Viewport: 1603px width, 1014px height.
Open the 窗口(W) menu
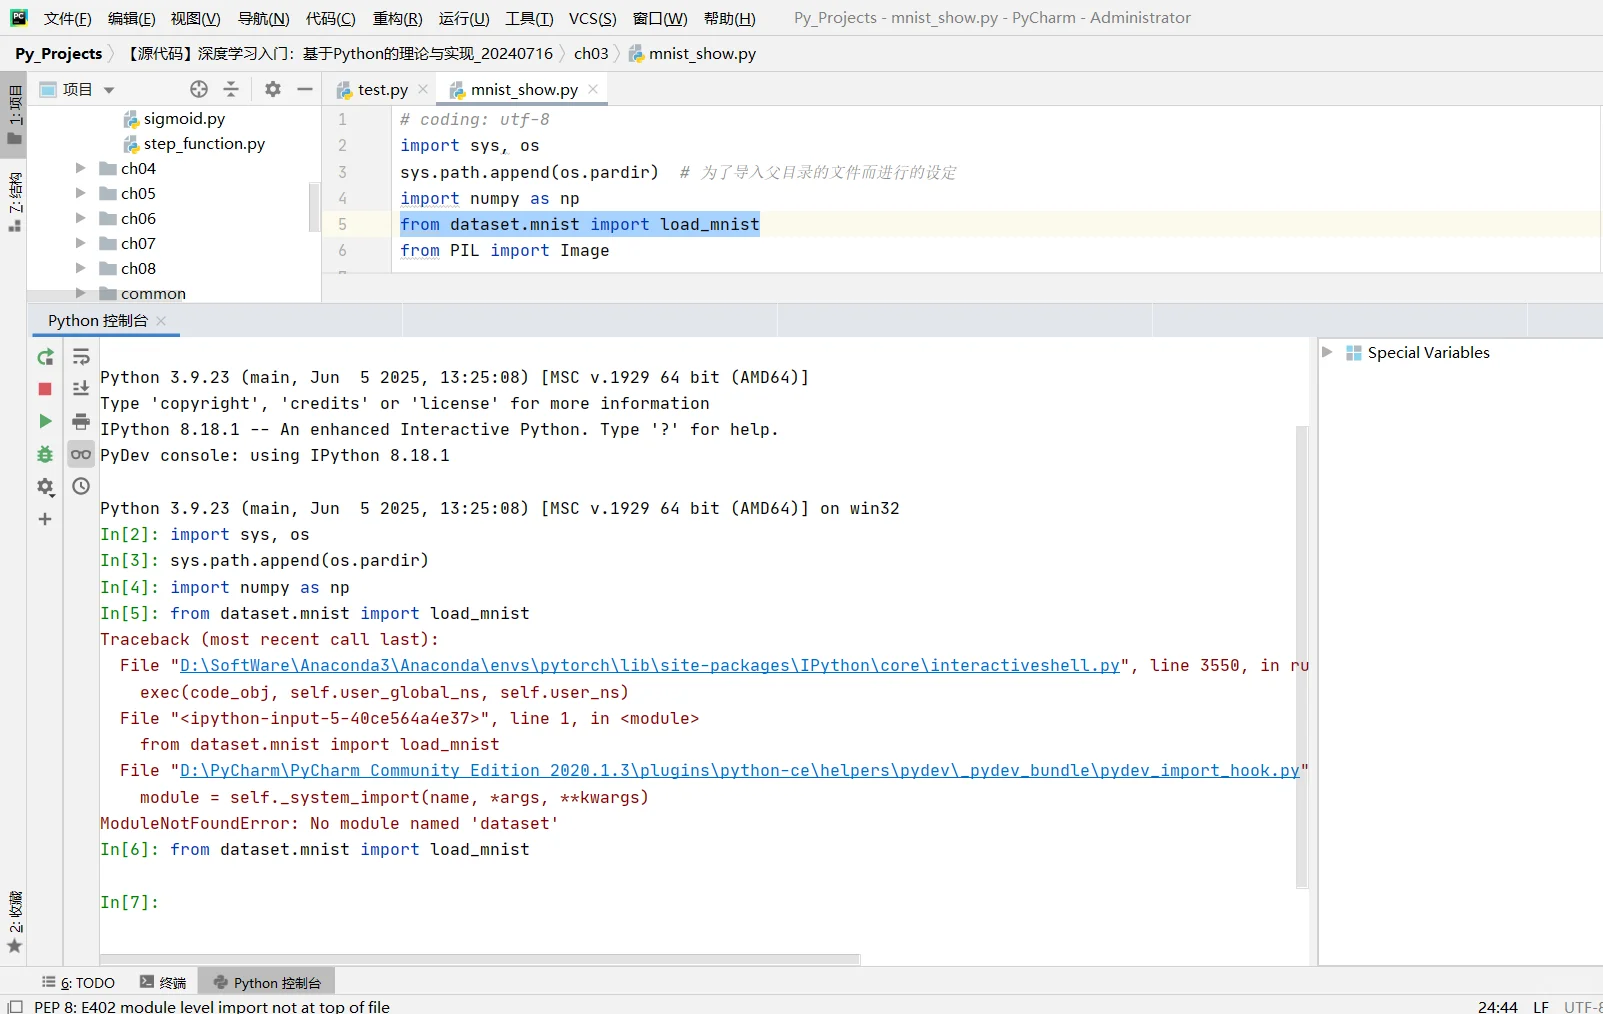point(660,18)
